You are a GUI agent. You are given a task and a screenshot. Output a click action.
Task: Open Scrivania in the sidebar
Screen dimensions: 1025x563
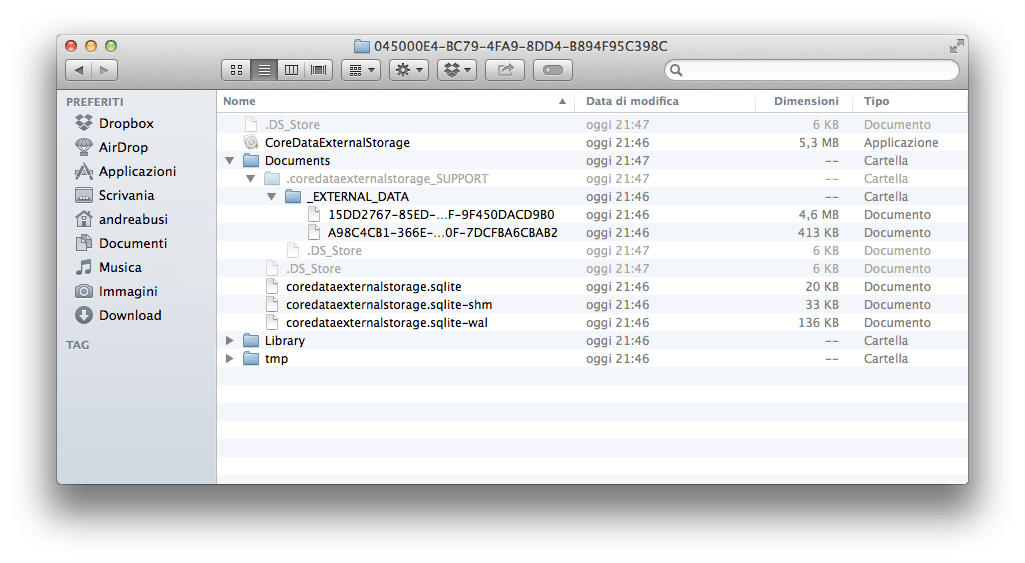(126, 195)
